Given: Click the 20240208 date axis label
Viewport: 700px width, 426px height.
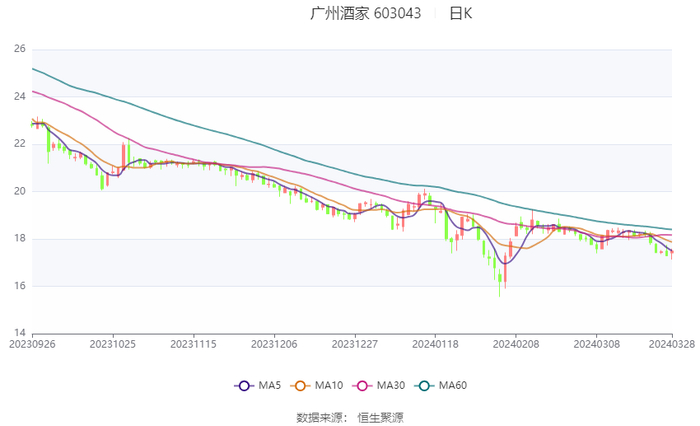Looking at the screenshot, I should [515, 342].
